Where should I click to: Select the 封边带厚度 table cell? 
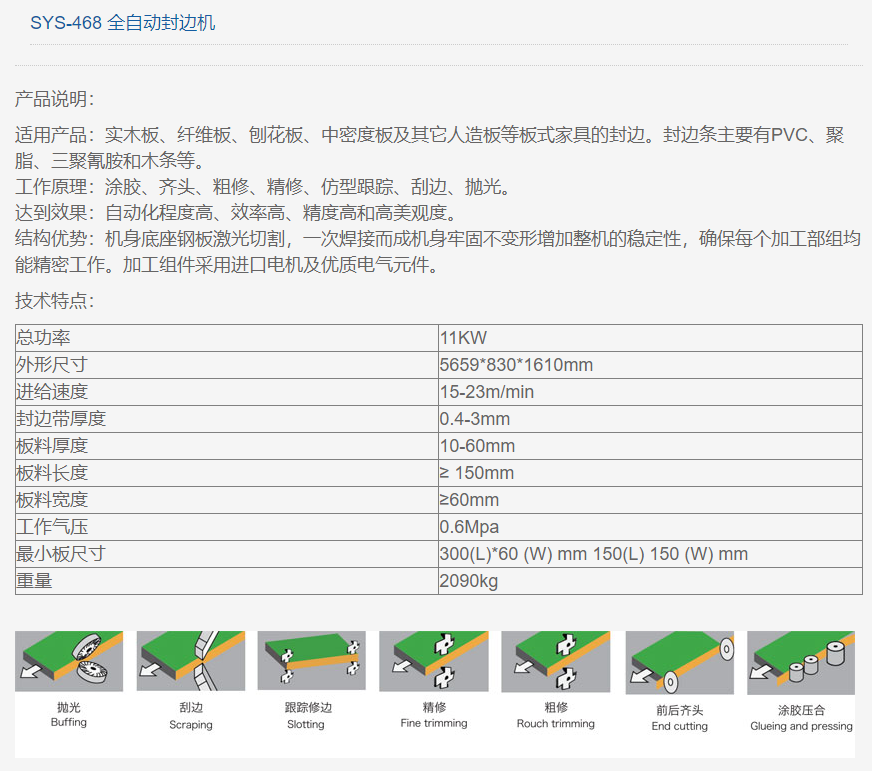tap(227, 419)
